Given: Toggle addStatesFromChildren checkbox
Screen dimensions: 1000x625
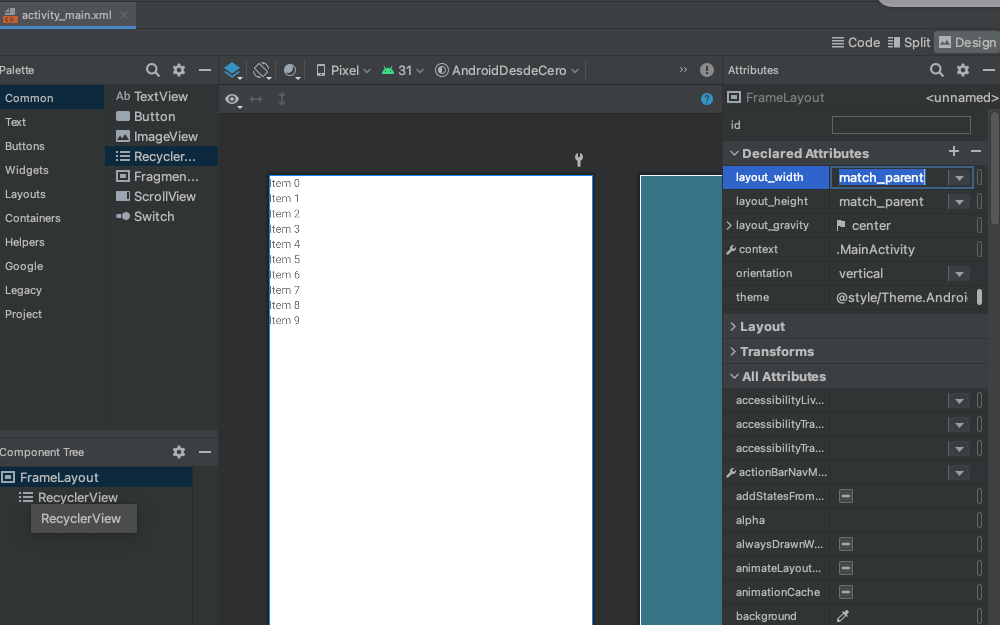Looking at the screenshot, I should pyautogui.click(x=846, y=496).
